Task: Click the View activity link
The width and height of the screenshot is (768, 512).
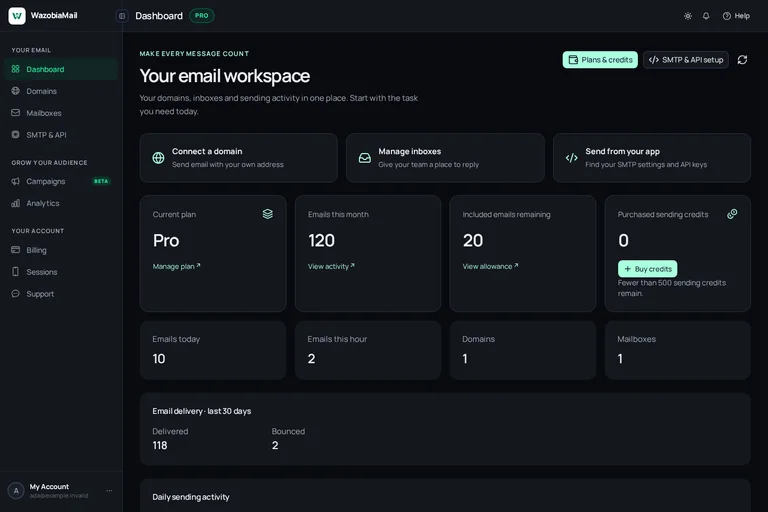Action: pos(331,267)
